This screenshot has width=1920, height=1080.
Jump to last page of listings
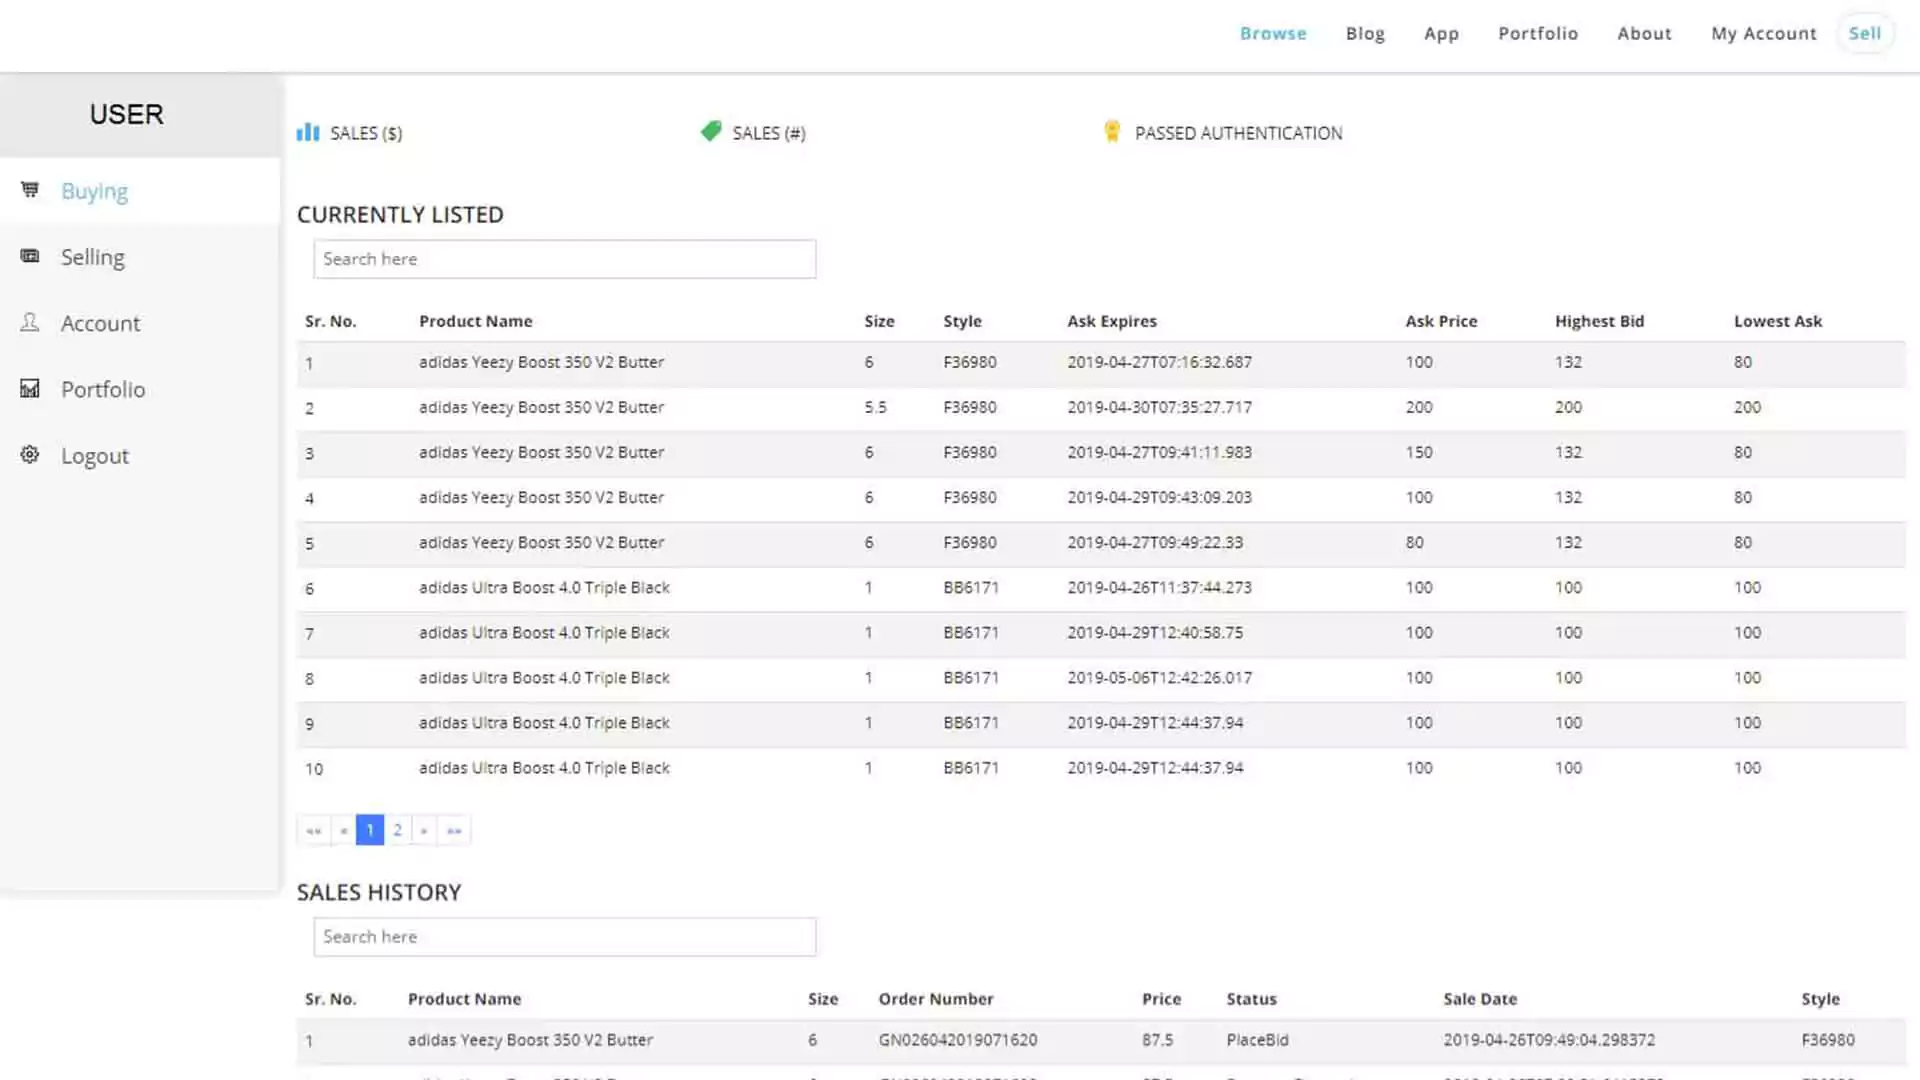(x=454, y=830)
